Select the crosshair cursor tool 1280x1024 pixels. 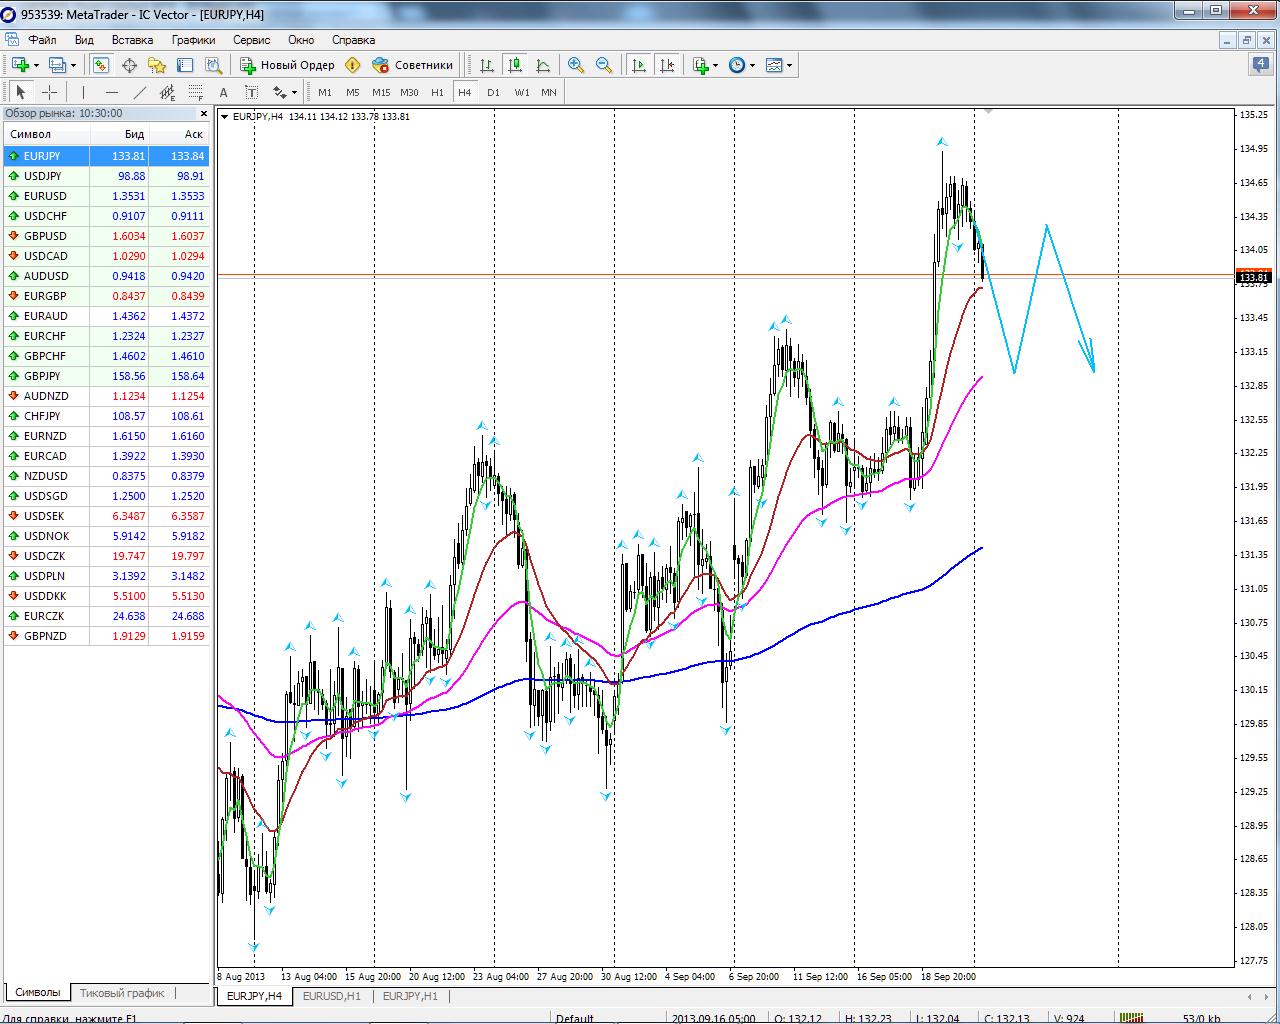point(49,92)
